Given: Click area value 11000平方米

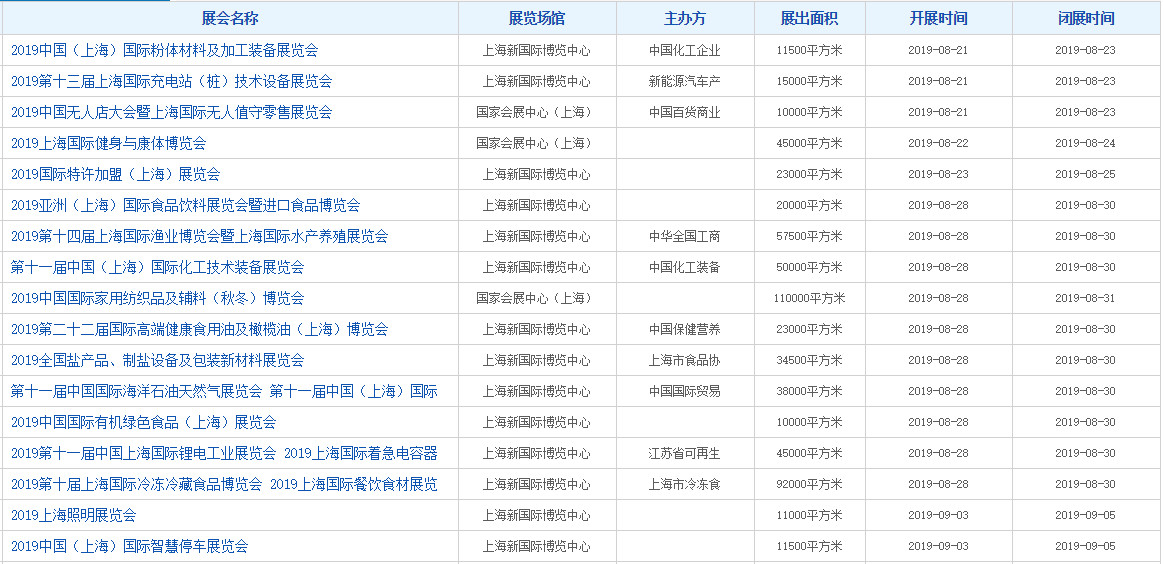Looking at the screenshot, I should pos(809,515).
